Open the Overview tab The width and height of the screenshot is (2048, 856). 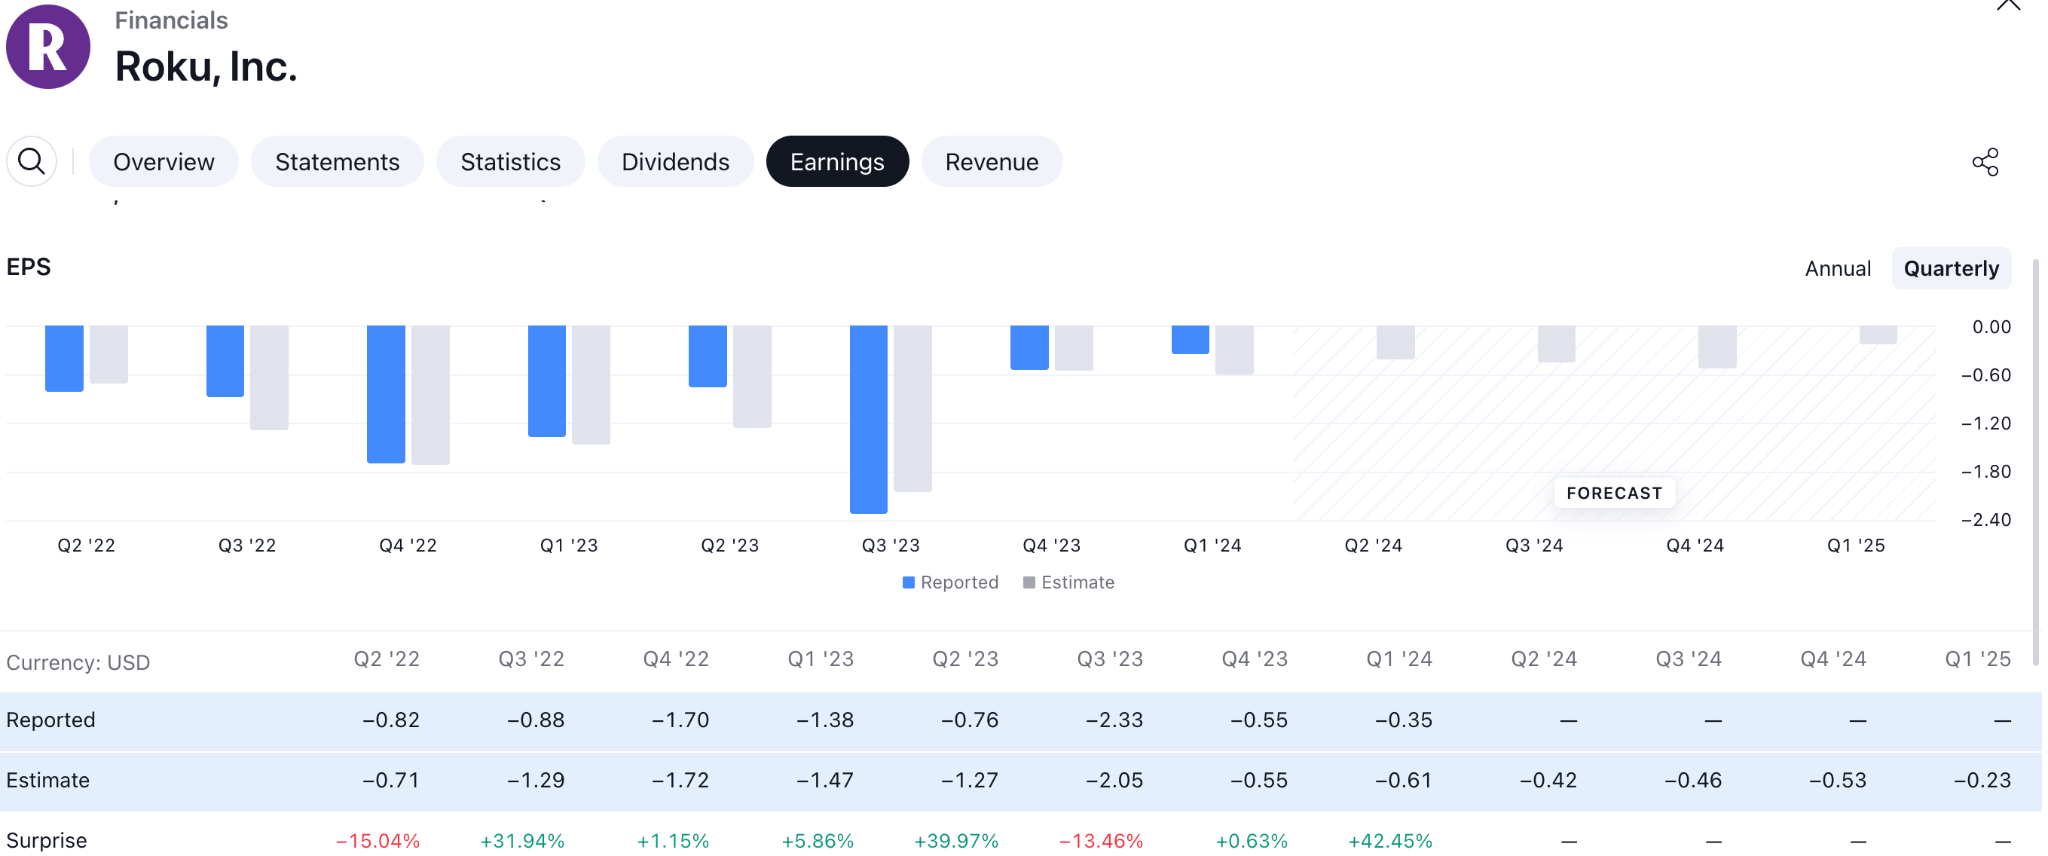tap(164, 162)
